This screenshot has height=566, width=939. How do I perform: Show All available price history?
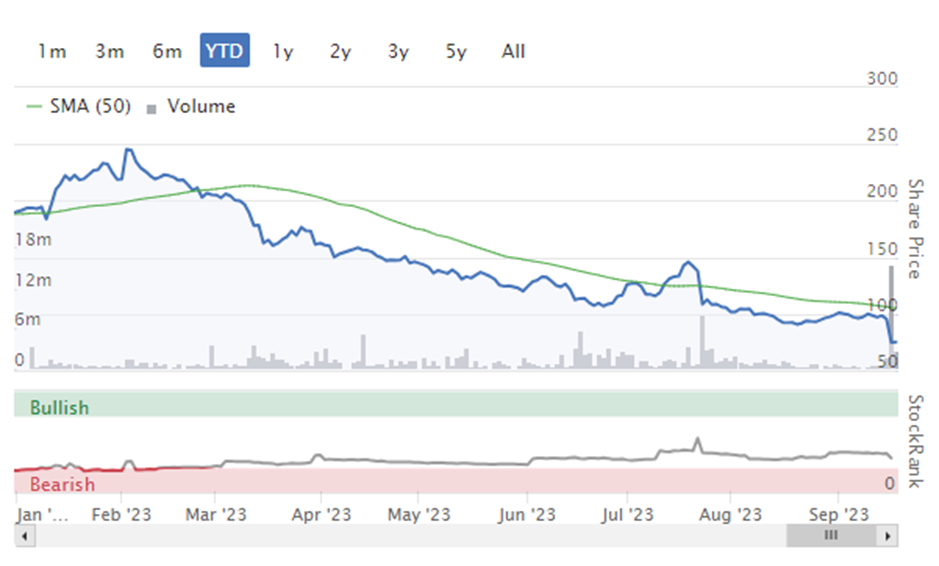tap(513, 51)
